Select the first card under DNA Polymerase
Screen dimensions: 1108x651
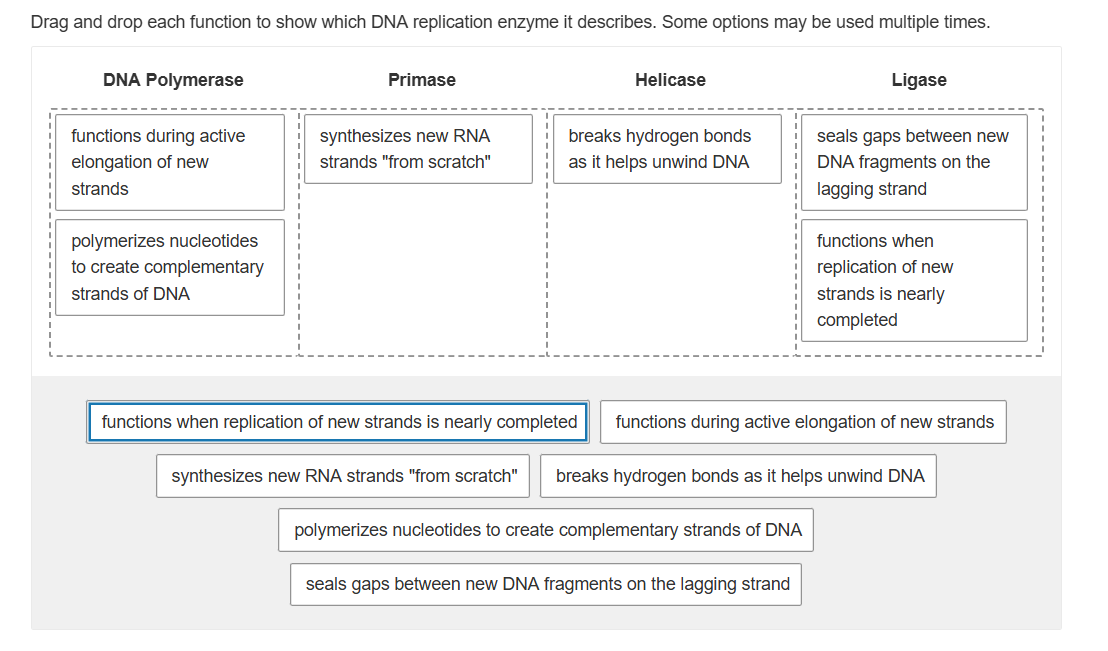click(169, 162)
